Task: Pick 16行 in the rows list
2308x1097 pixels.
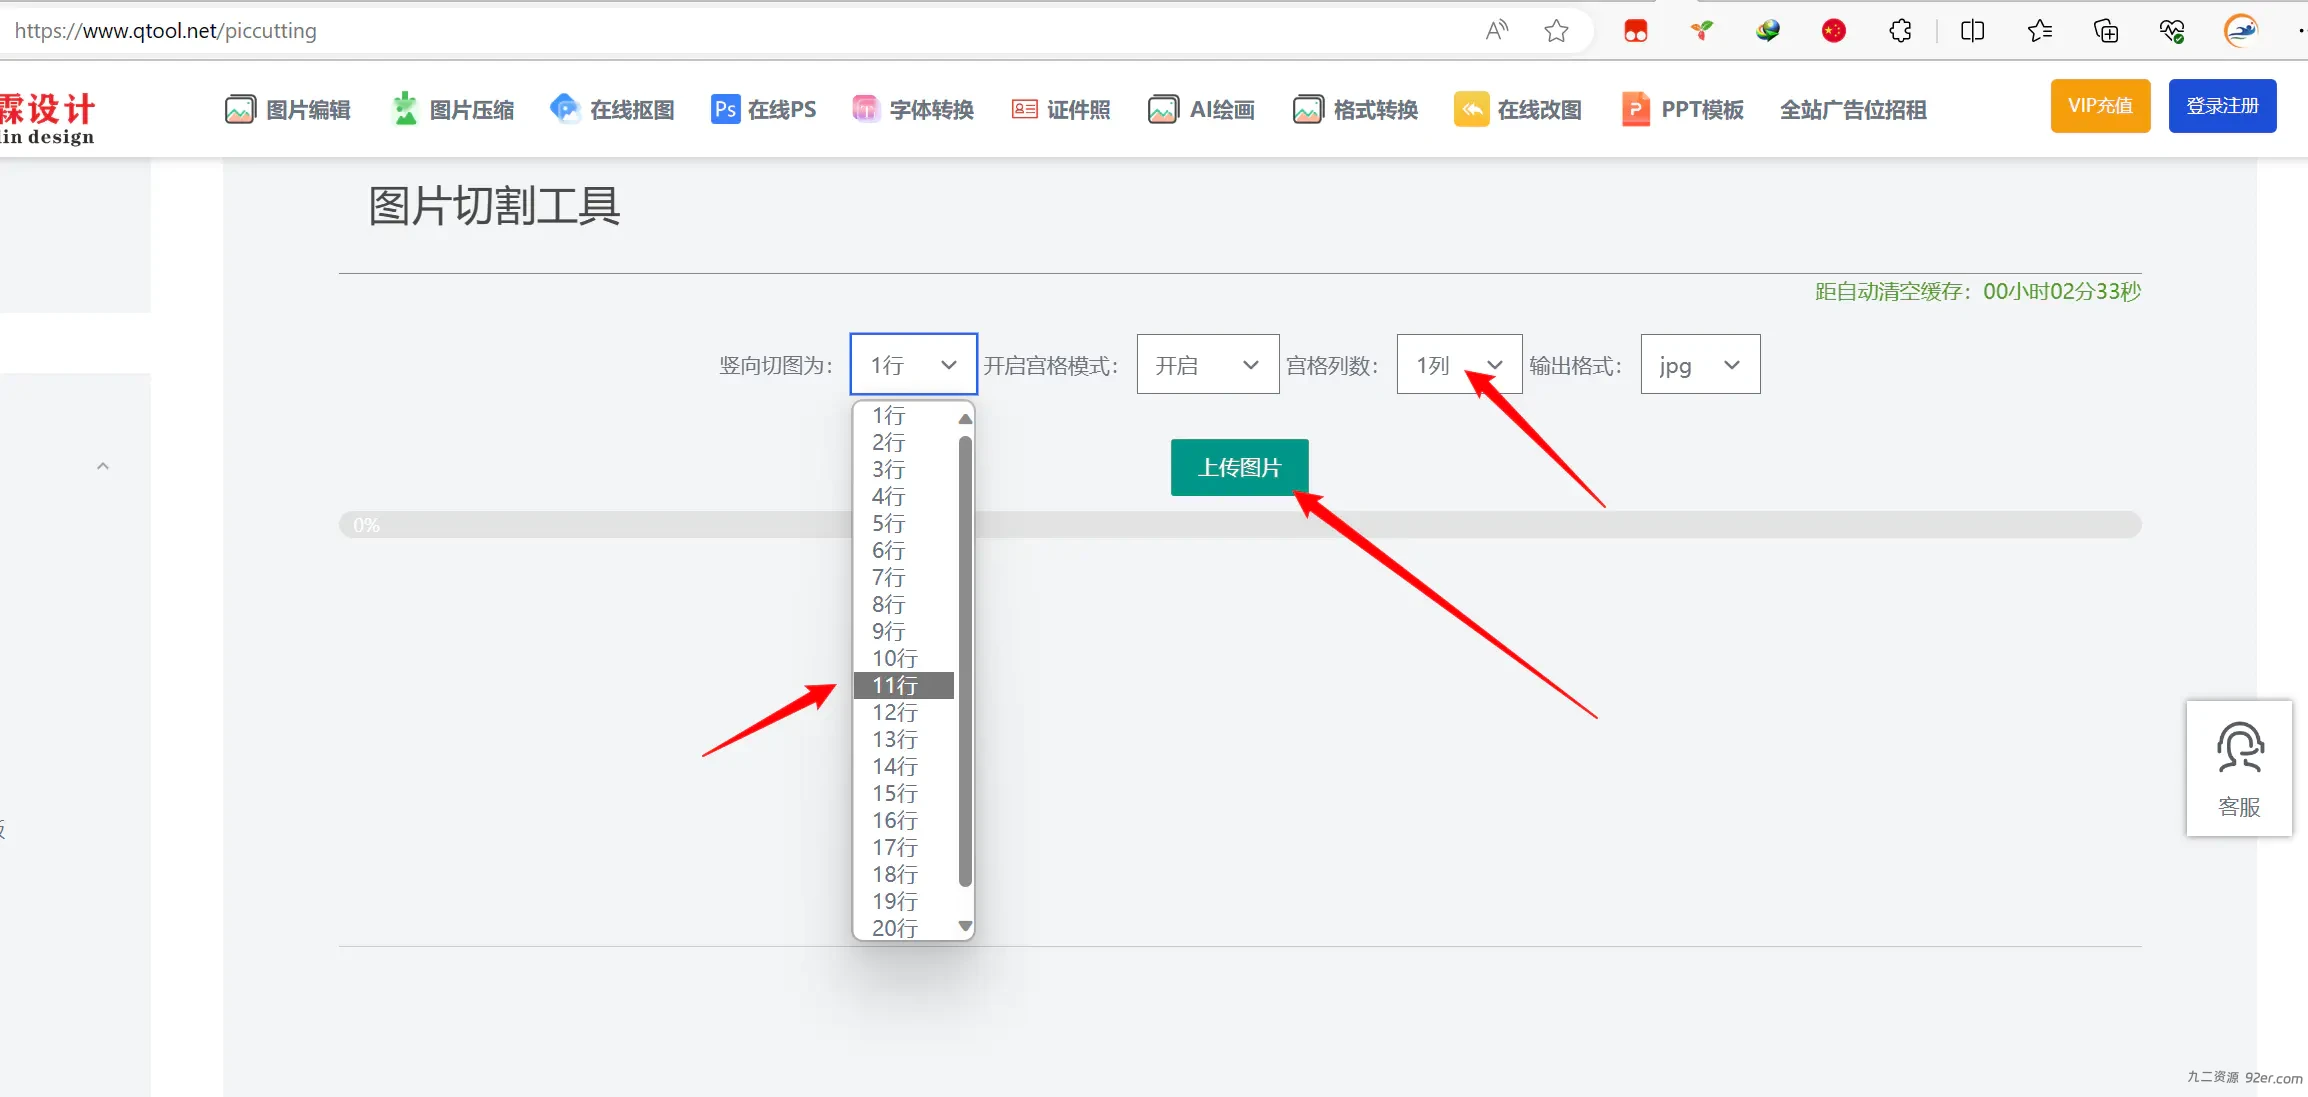Action: pyautogui.click(x=904, y=820)
